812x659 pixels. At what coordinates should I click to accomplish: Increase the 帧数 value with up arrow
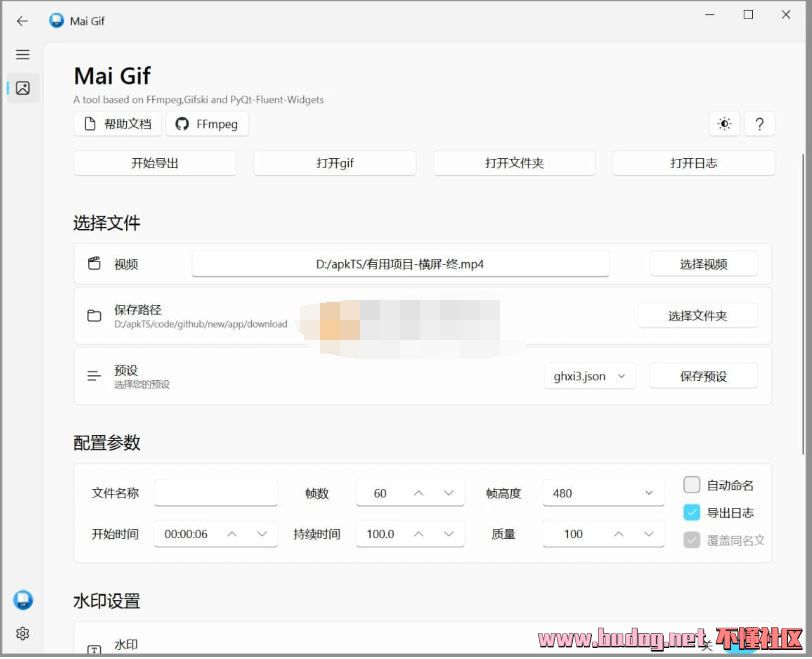point(419,493)
